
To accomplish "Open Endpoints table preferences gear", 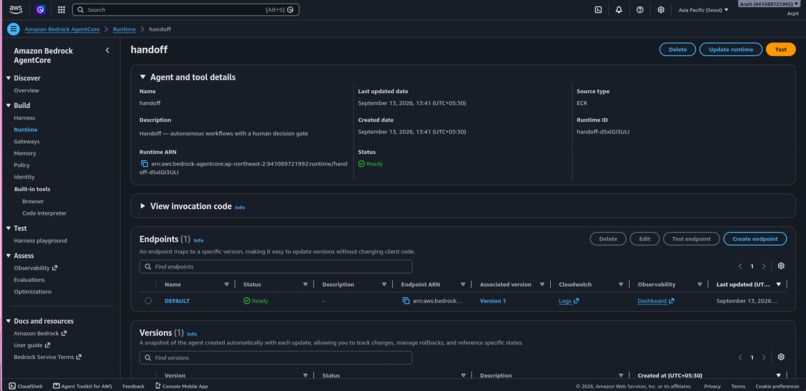I will coord(781,266).
